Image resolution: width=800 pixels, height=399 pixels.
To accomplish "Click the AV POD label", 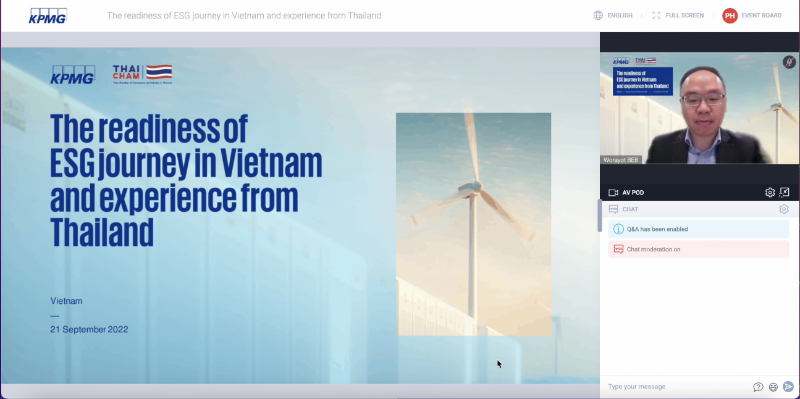I will [633, 192].
